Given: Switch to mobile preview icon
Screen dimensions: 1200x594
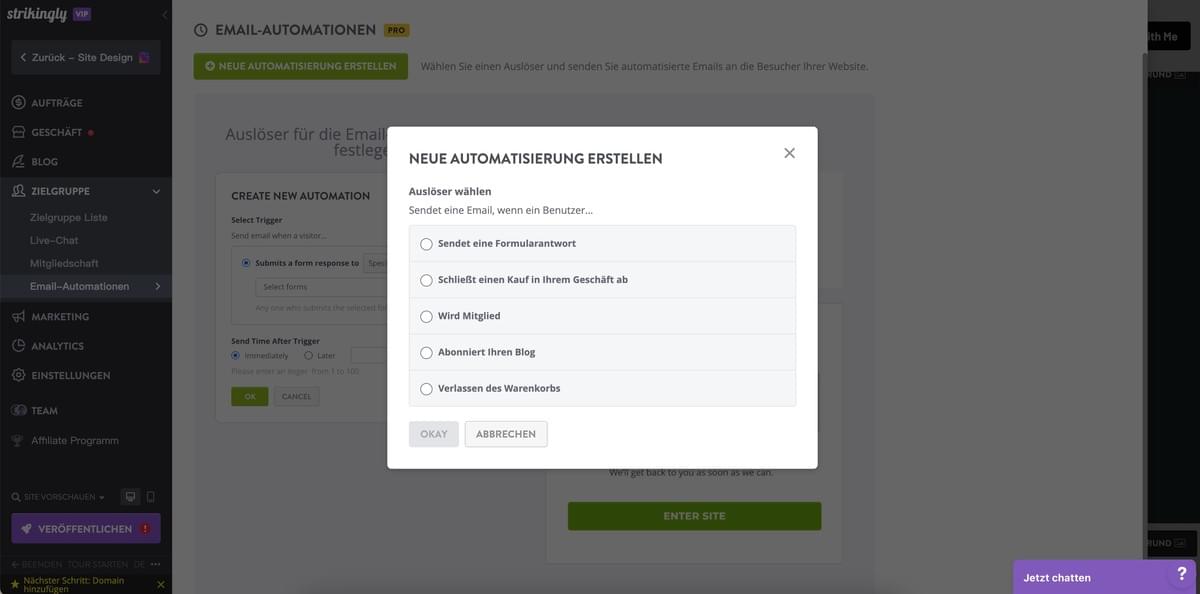Looking at the screenshot, I should pos(151,495).
